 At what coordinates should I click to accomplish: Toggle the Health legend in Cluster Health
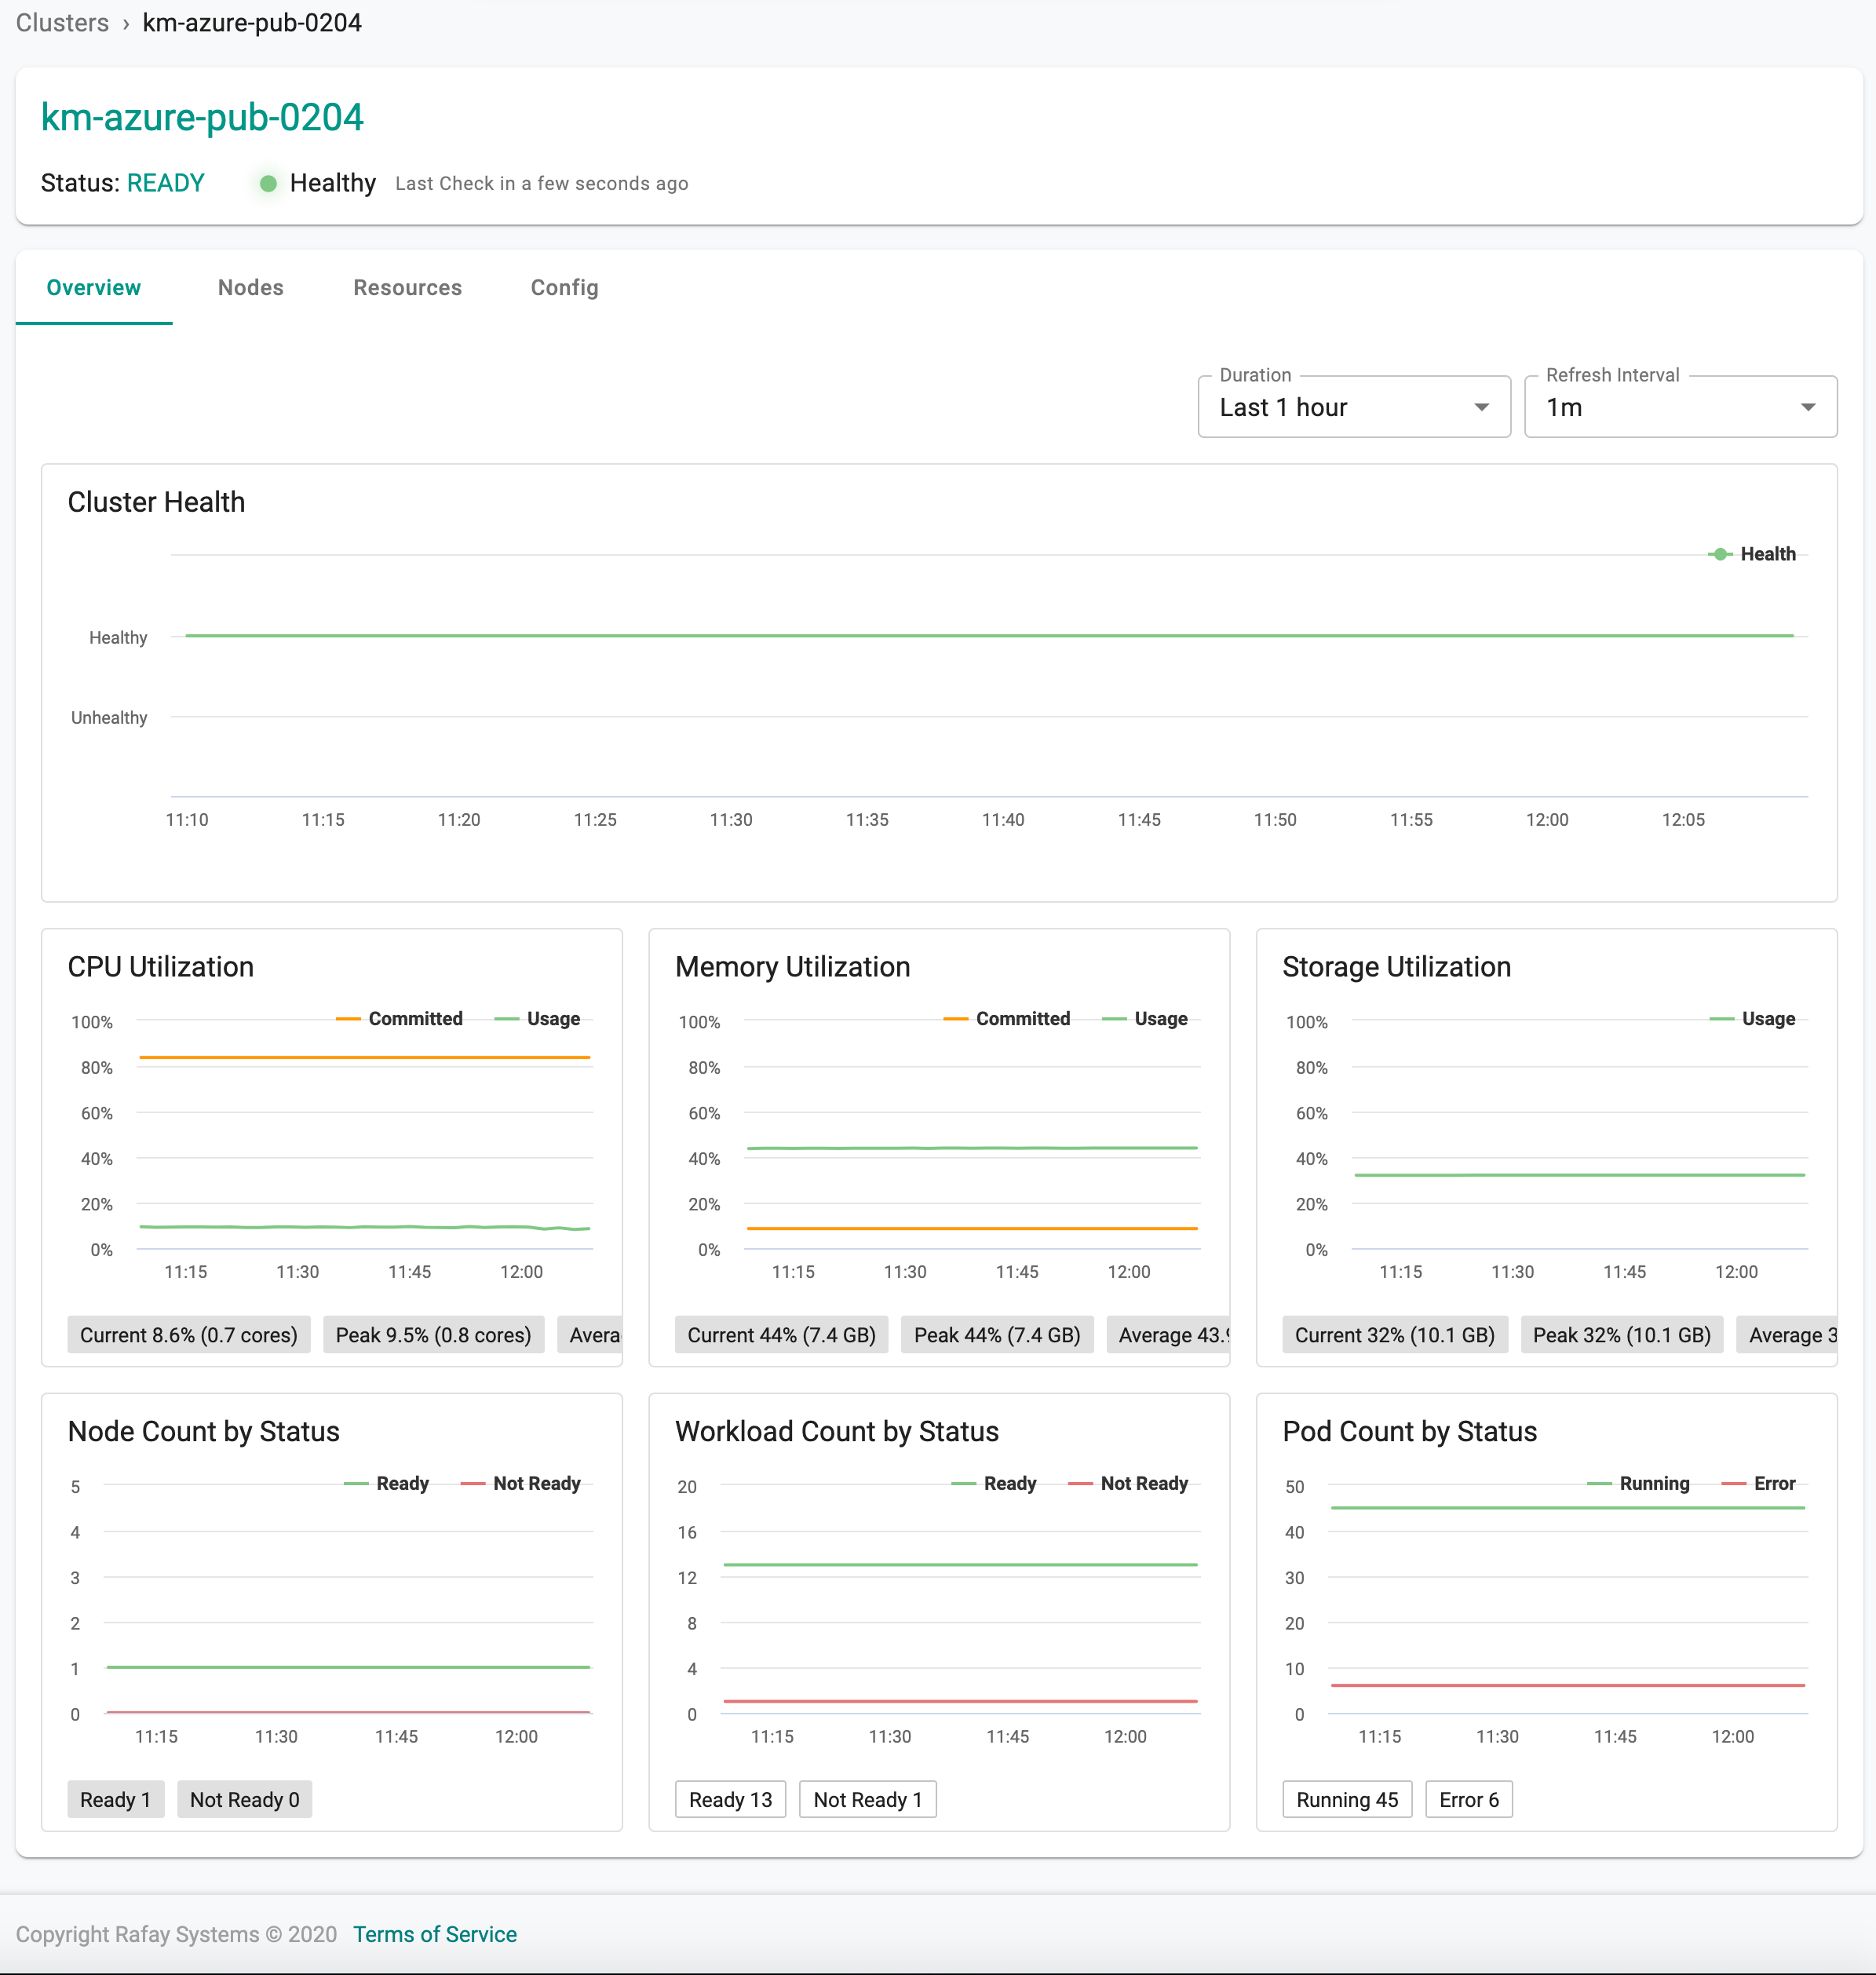coord(1752,554)
